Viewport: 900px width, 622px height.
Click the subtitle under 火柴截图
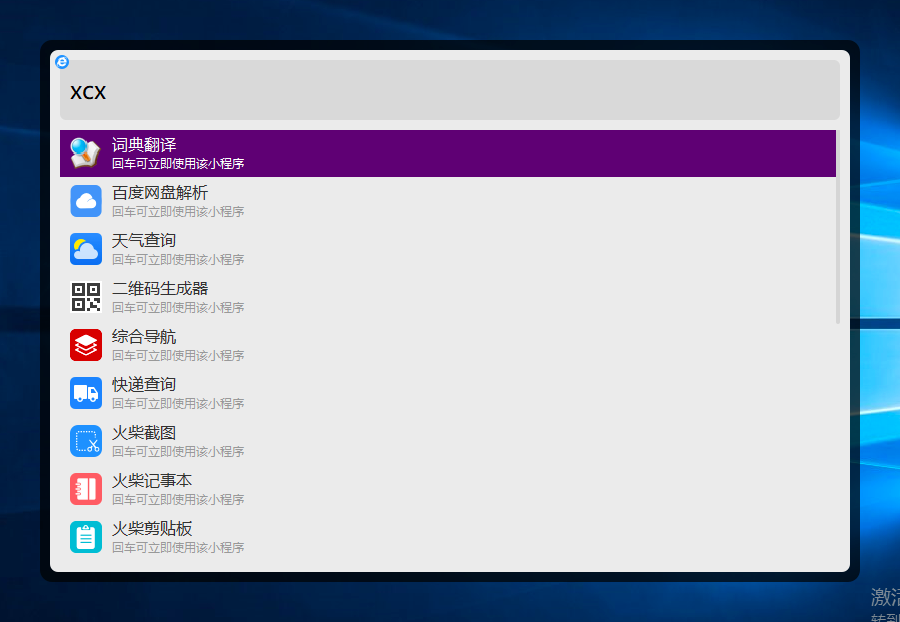point(178,452)
